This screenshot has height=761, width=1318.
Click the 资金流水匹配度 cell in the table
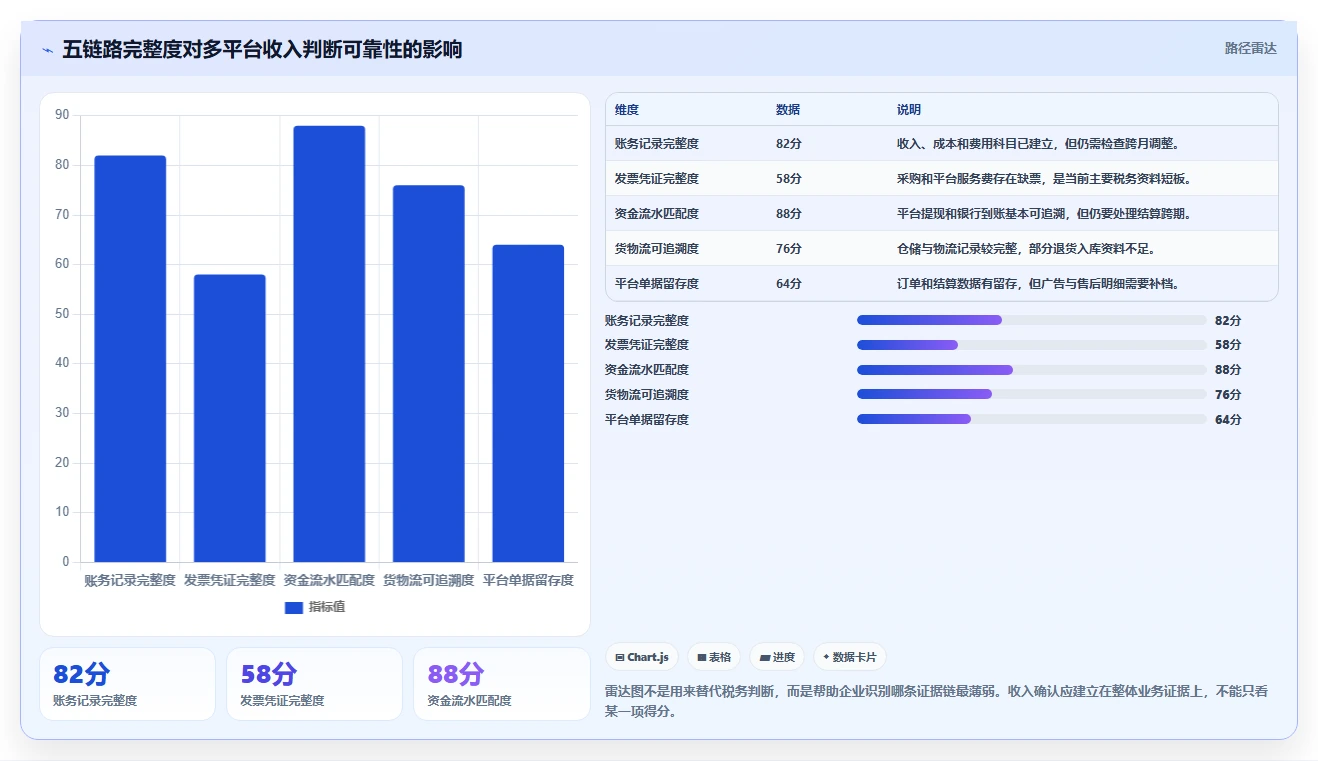[x=657, y=214]
